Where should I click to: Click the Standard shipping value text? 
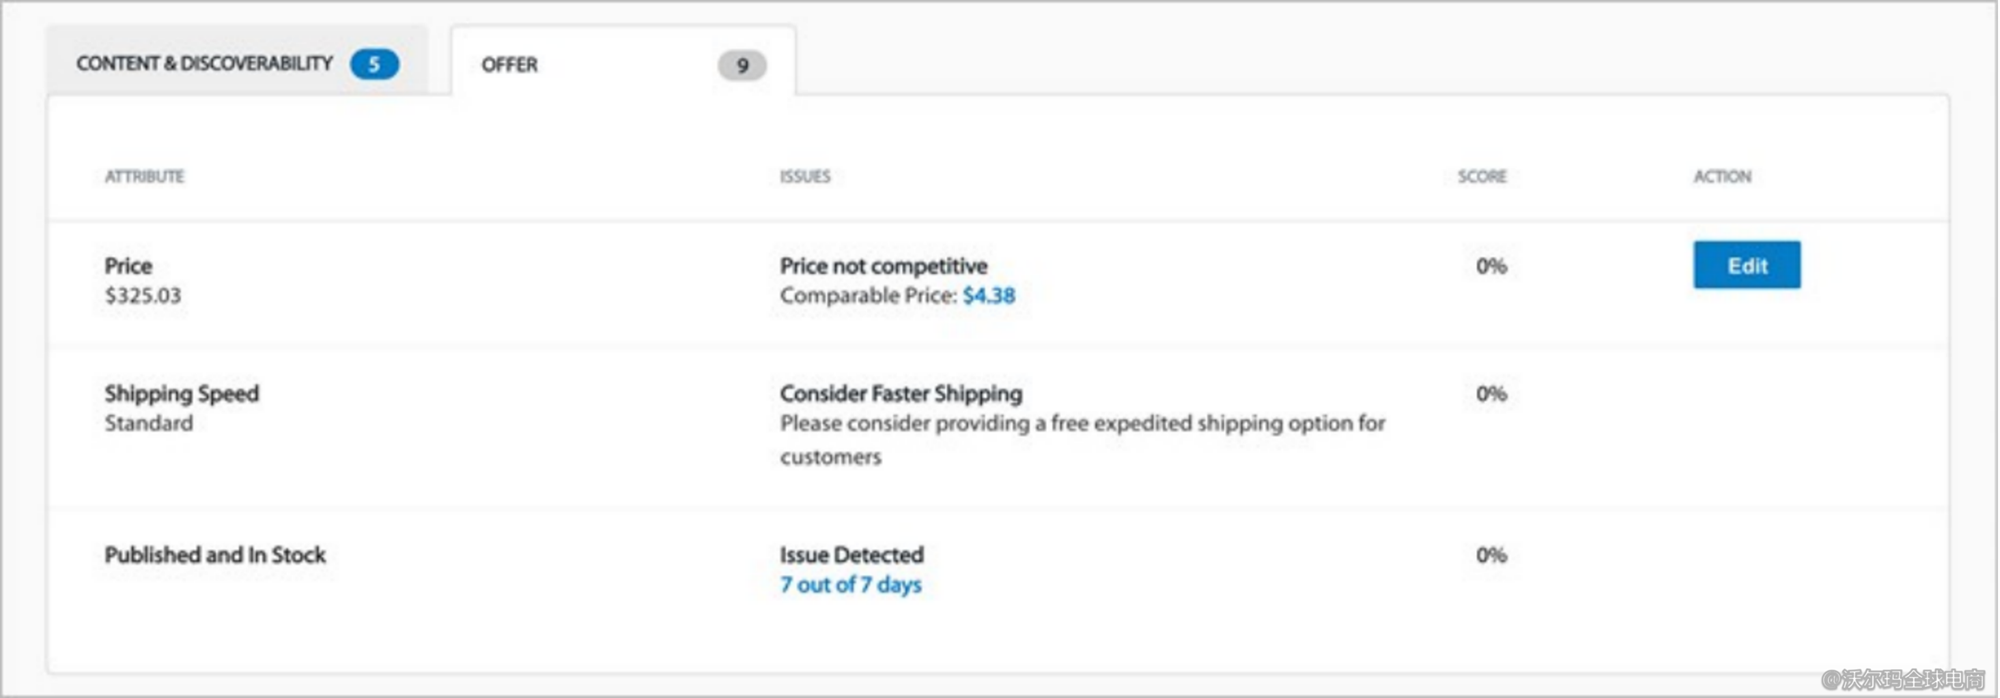[148, 424]
